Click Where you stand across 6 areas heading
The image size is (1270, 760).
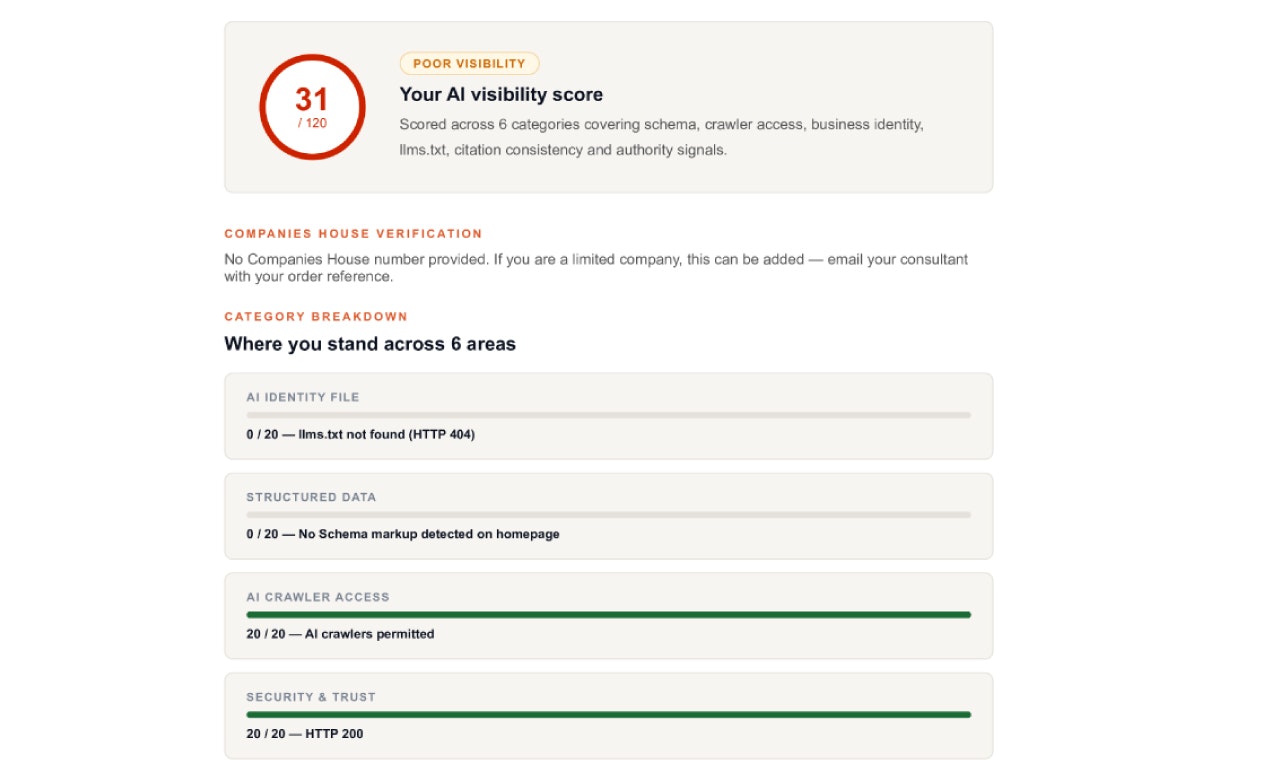click(370, 344)
